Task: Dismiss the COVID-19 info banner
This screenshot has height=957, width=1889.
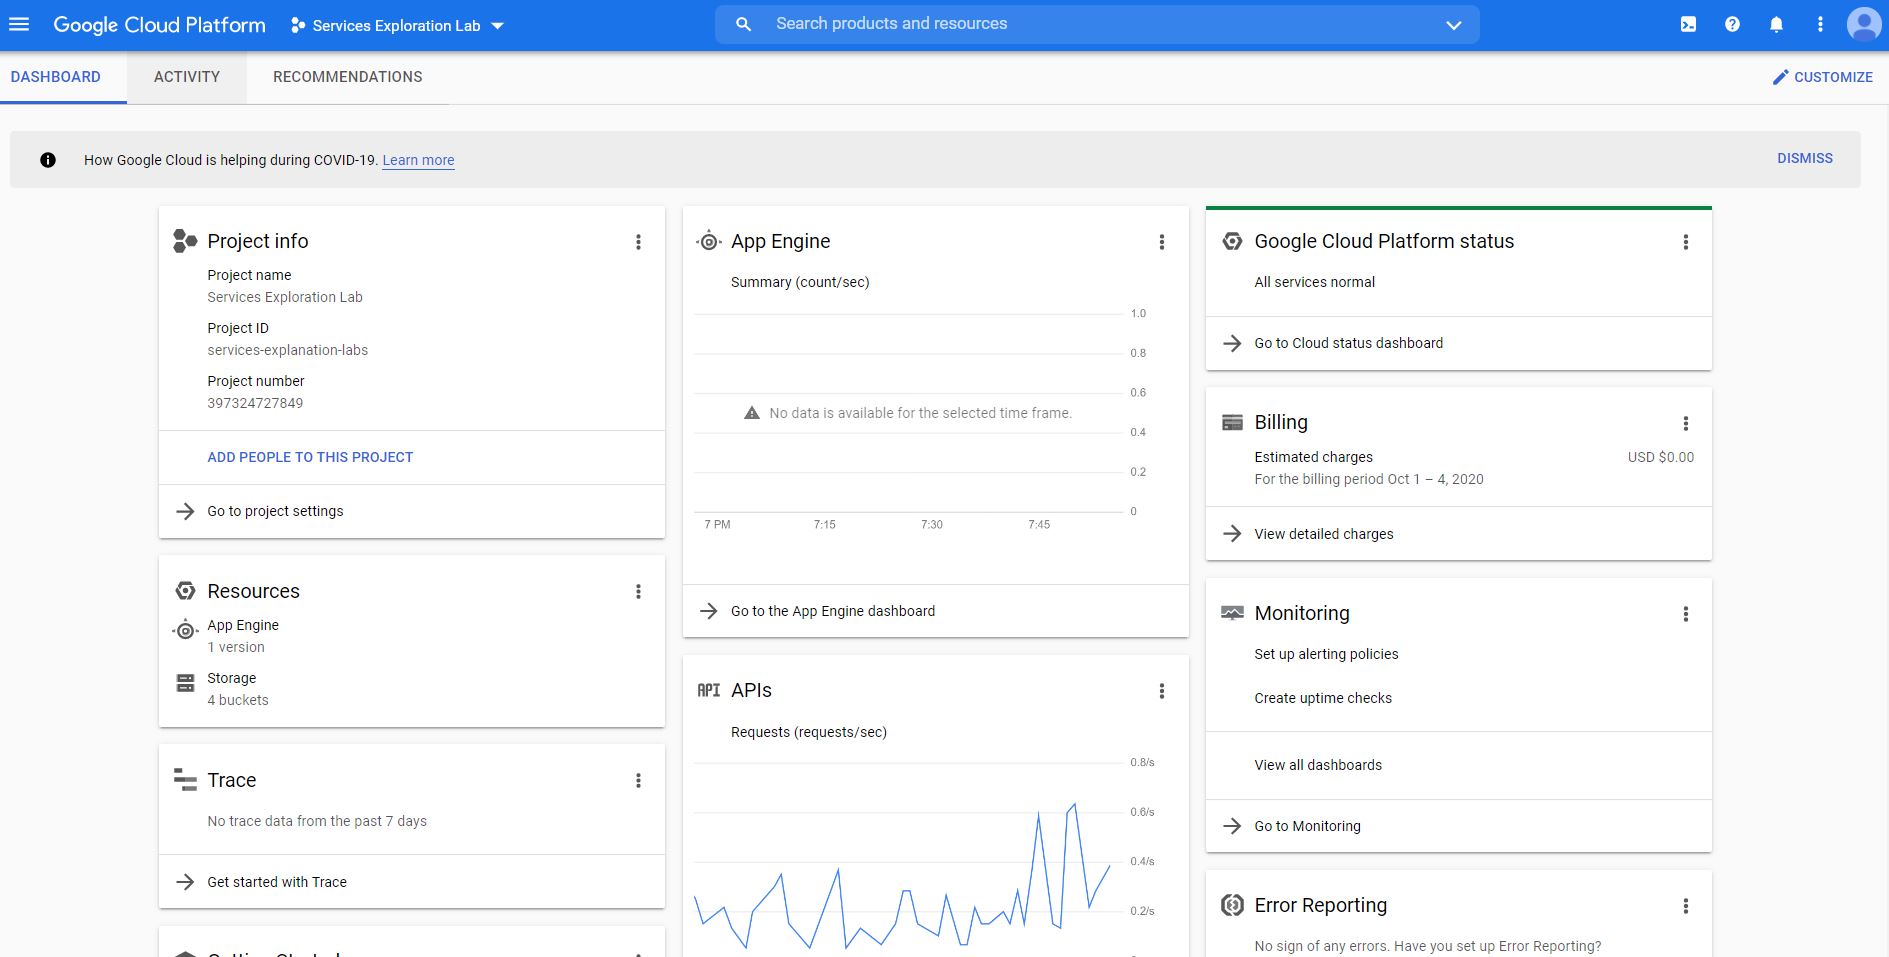Action: pos(1804,158)
